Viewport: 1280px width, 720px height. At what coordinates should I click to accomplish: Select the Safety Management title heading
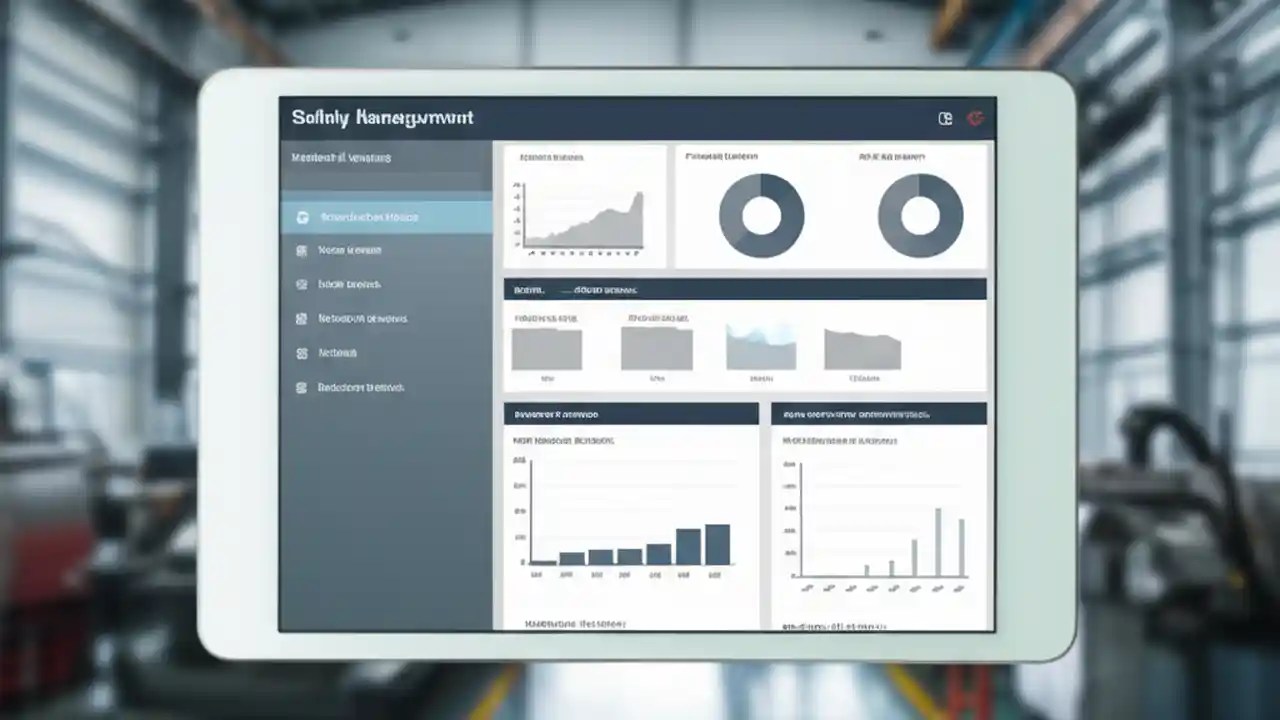point(383,117)
